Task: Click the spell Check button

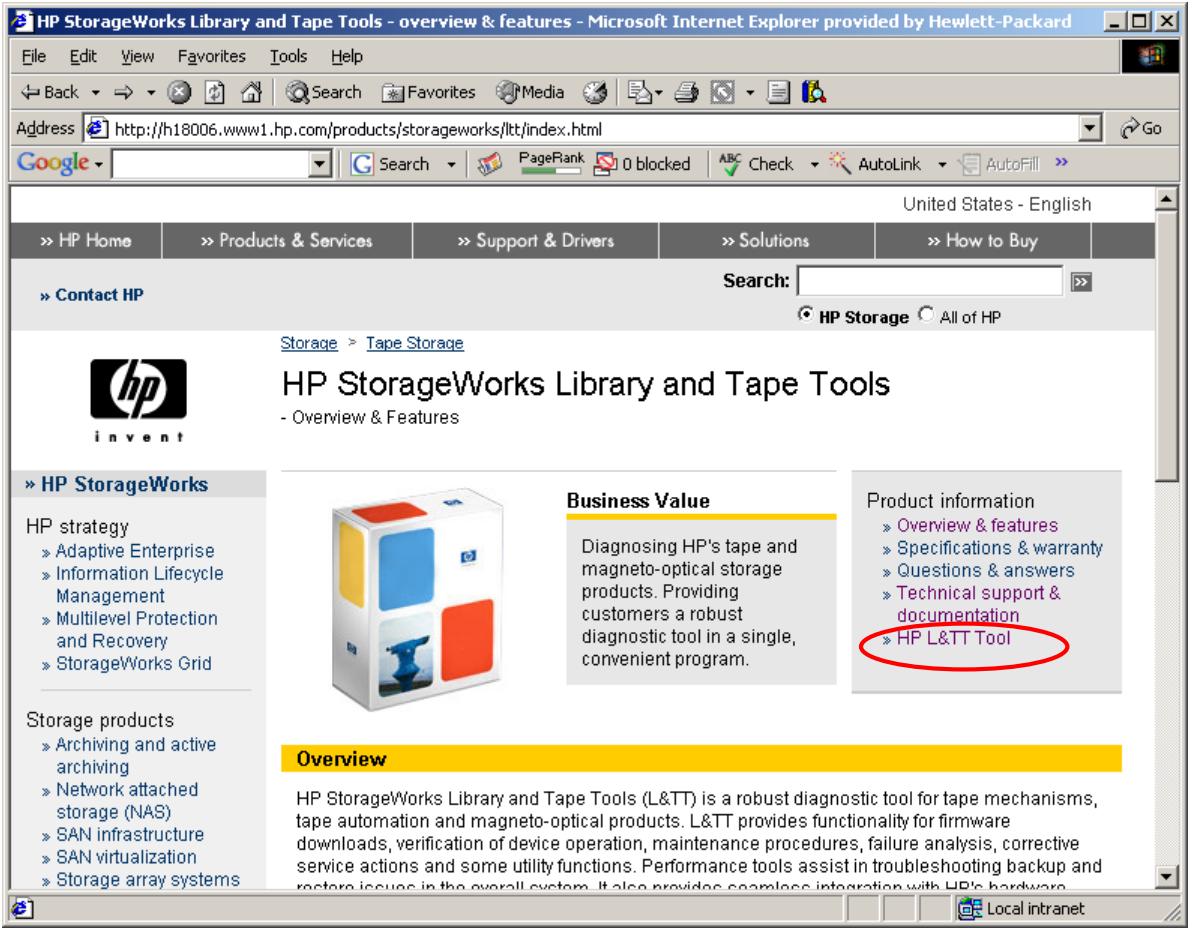Action: 756,164
